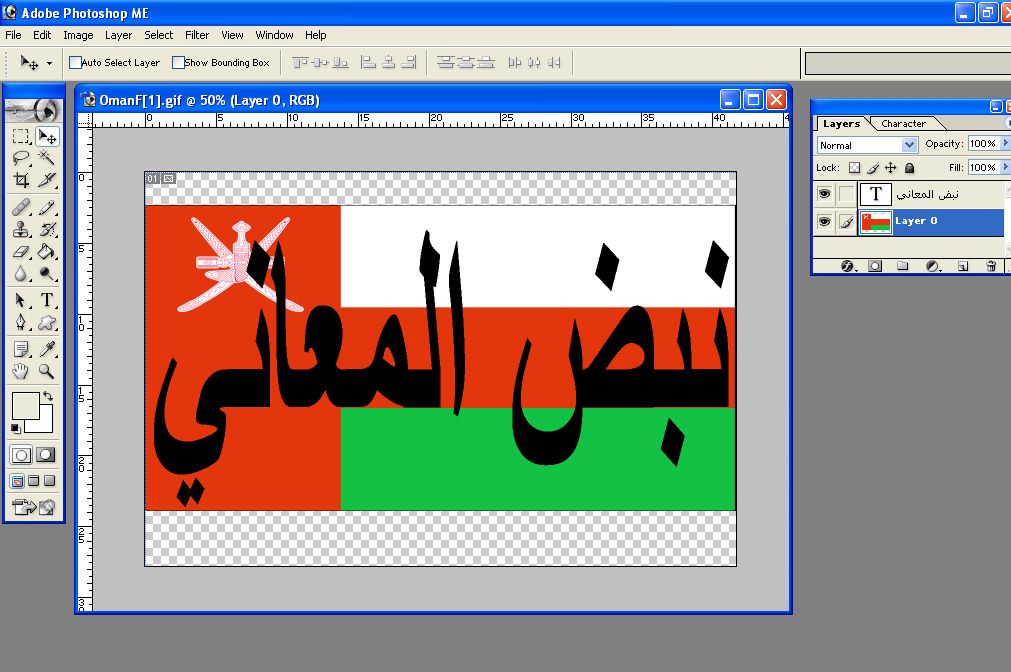Screen dimensions: 1011x672
Task: Select Full Screen with Menu Bar mode
Action: (34, 480)
